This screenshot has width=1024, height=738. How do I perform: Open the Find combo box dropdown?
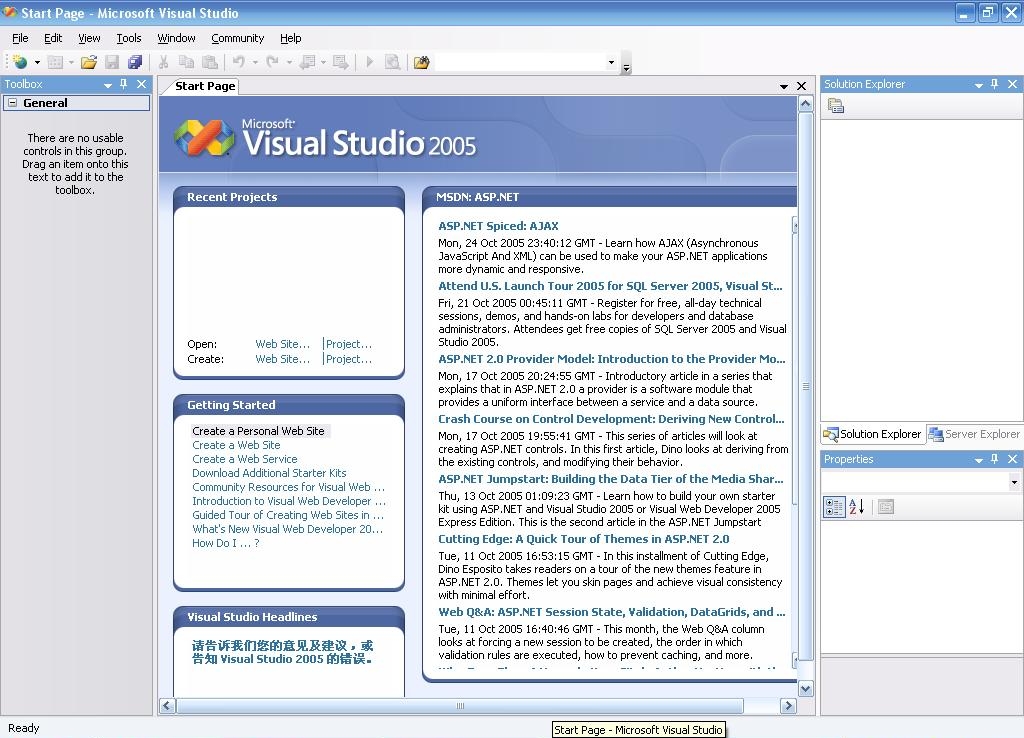point(611,63)
